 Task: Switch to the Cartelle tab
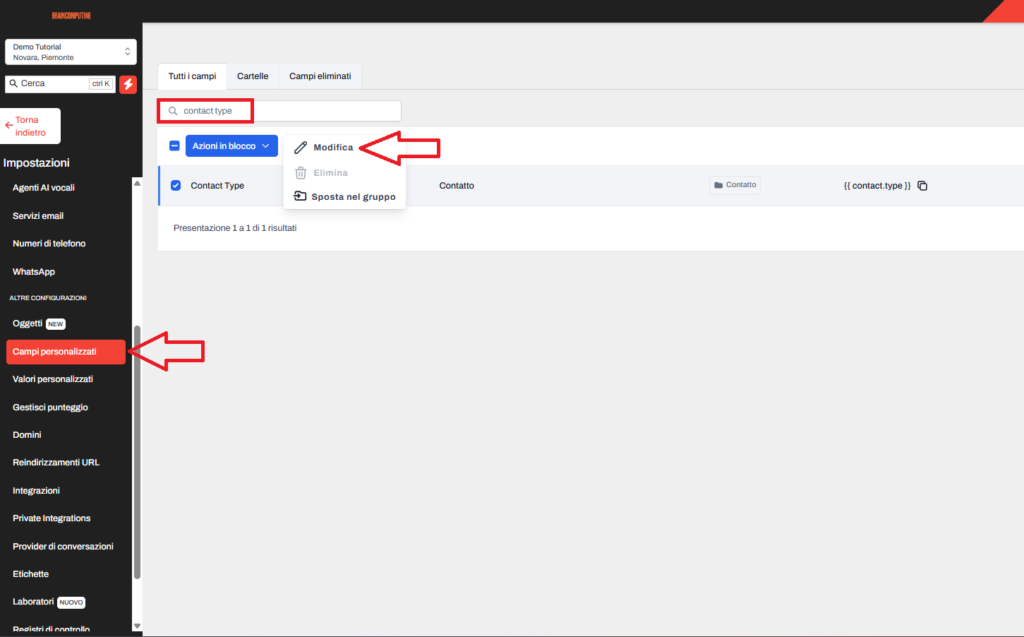click(x=252, y=76)
